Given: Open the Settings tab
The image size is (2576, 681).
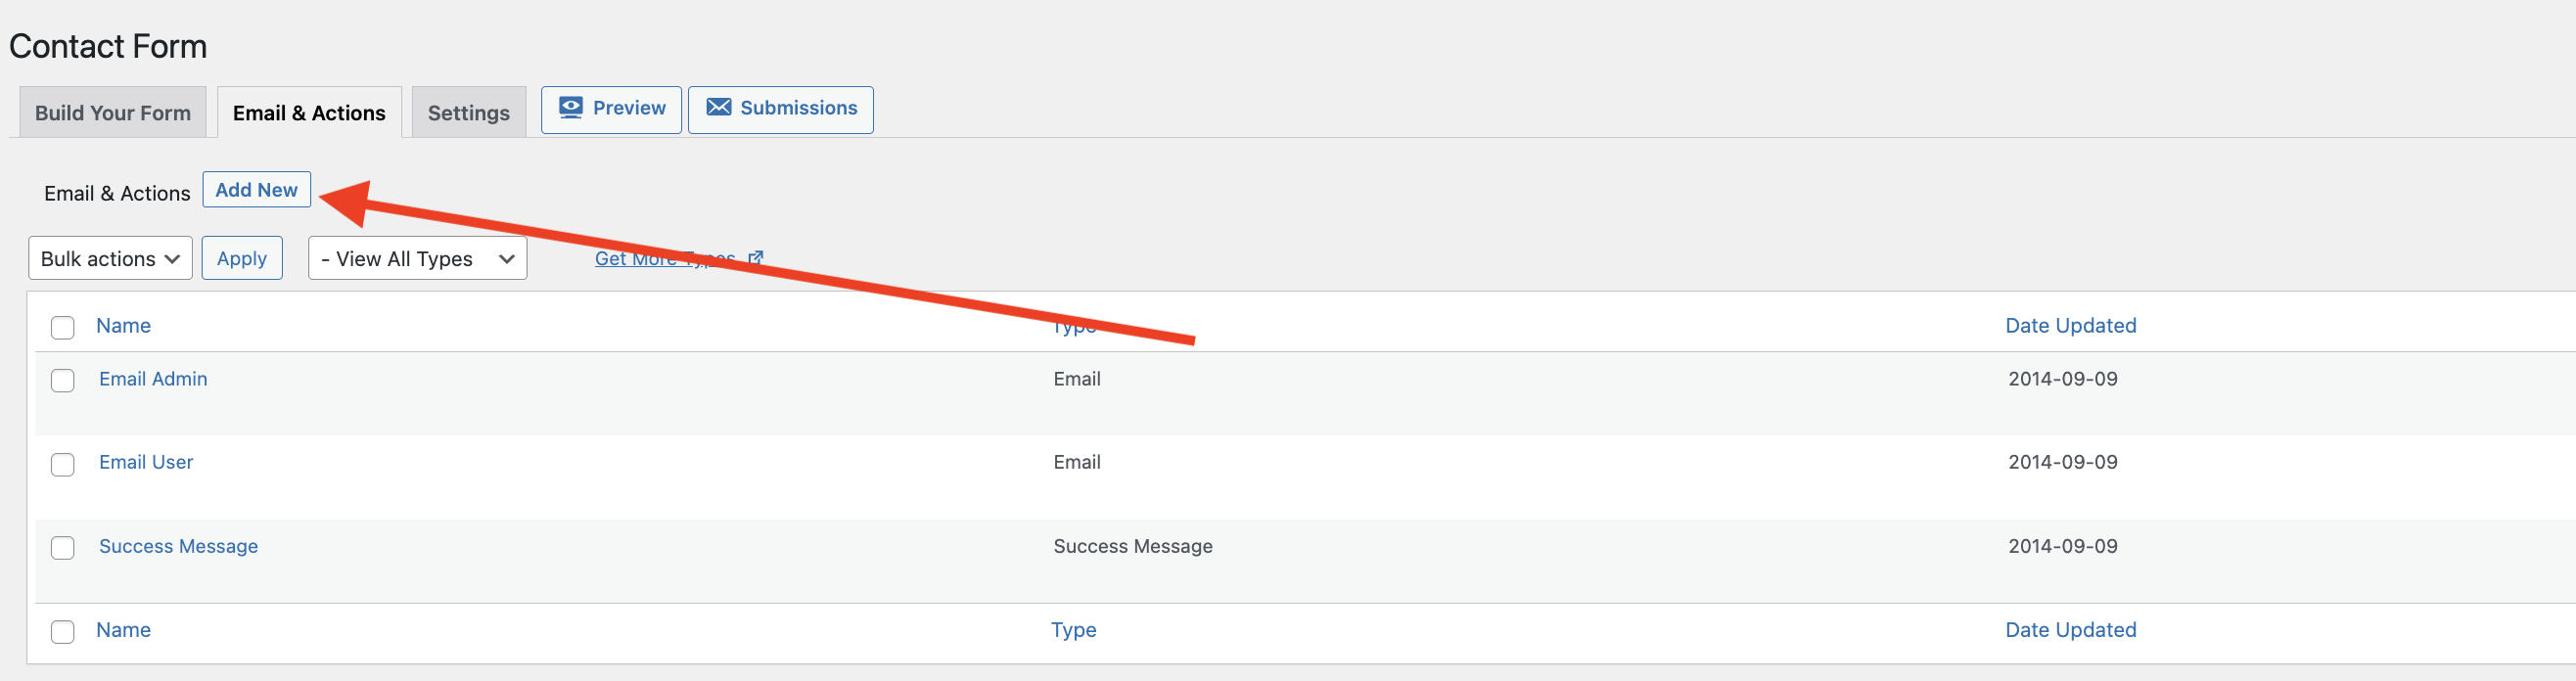Looking at the screenshot, I should [x=468, y=112].
